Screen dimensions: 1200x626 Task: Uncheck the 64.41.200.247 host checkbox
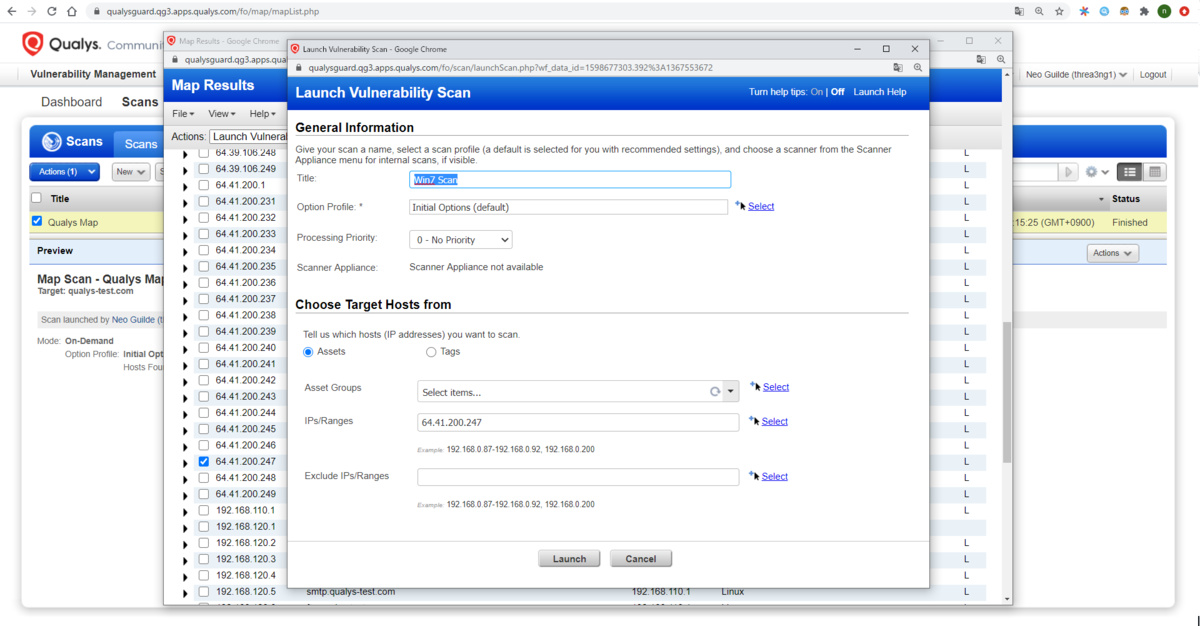(204, 462)
